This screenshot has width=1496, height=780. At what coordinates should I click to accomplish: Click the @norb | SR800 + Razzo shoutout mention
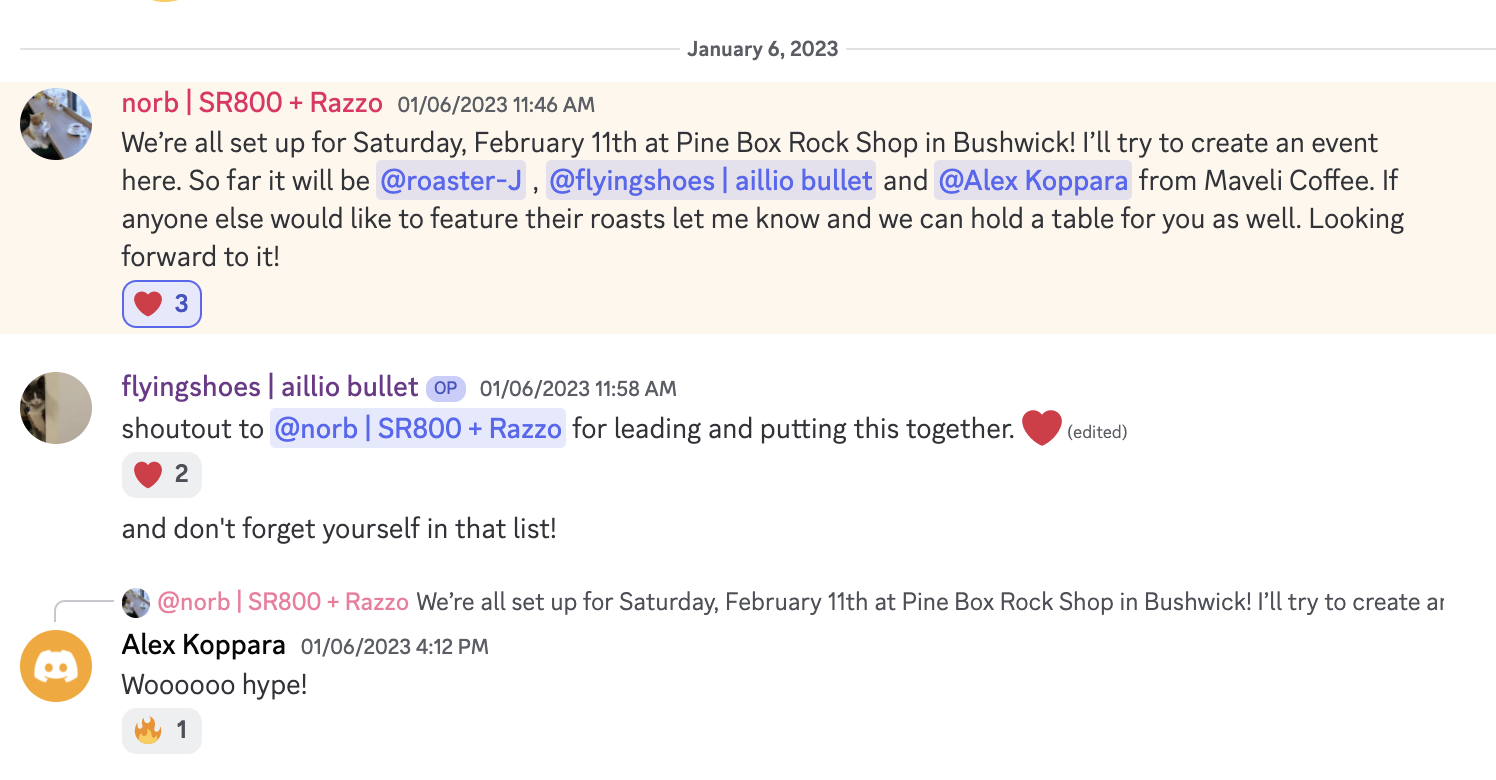(x=418, y=429)
